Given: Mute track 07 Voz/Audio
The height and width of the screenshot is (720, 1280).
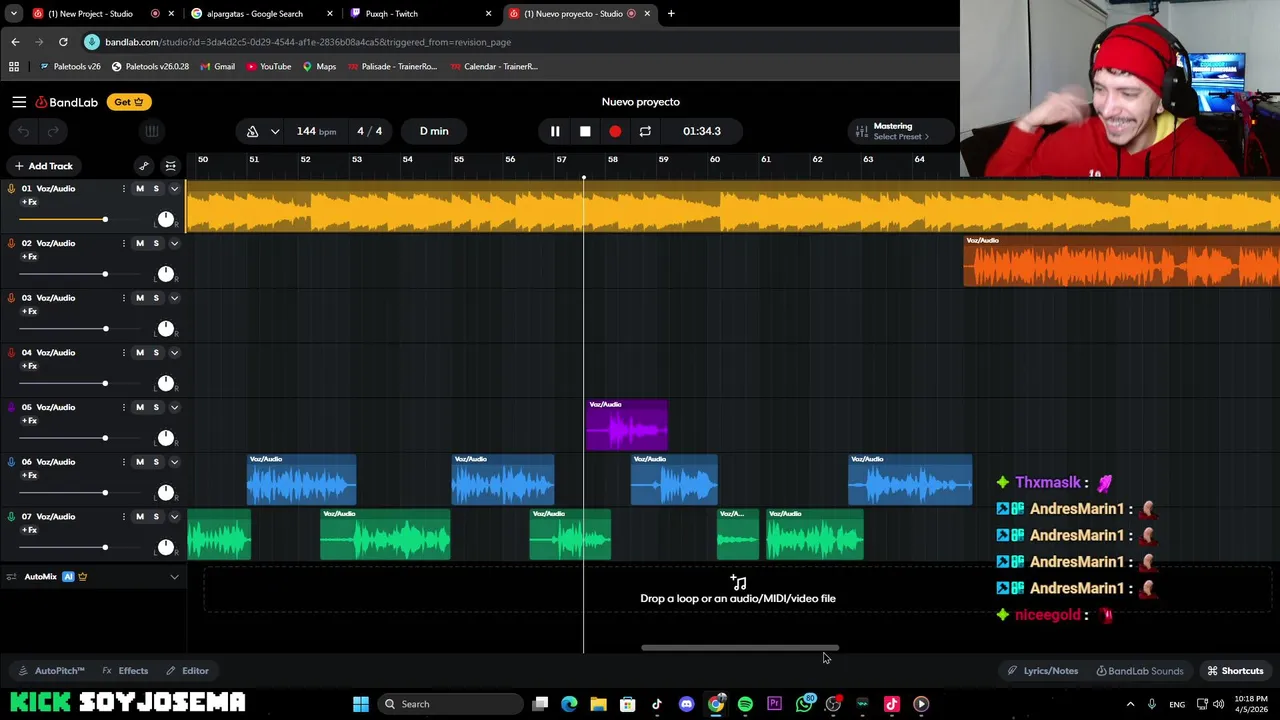Looking at the screenshot, I should (140, 517).
